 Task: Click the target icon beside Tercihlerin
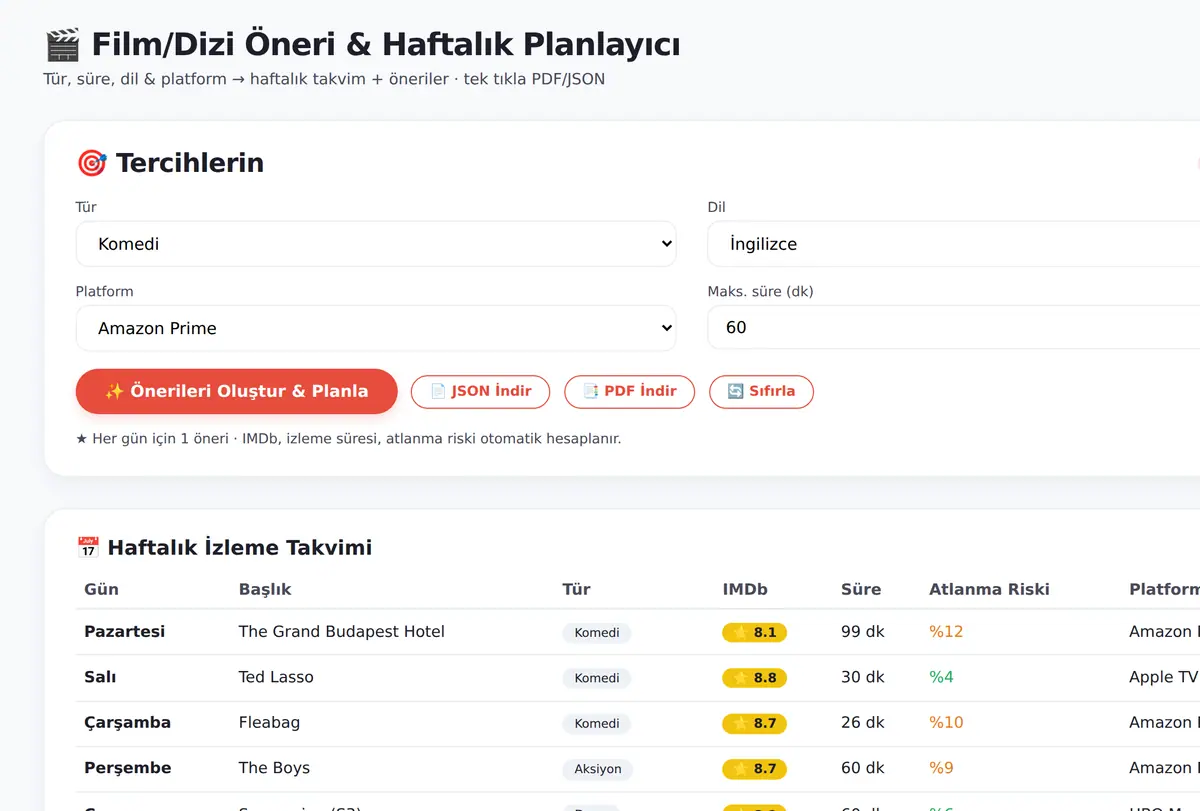point(91,163)
